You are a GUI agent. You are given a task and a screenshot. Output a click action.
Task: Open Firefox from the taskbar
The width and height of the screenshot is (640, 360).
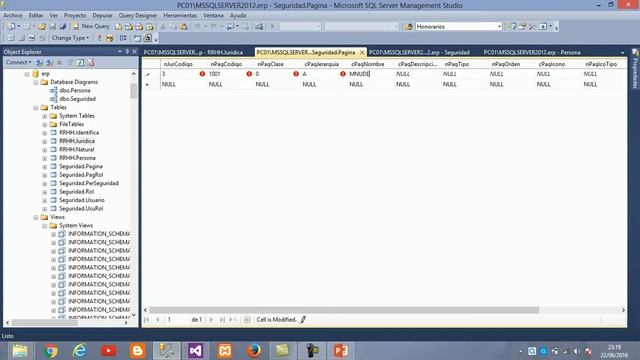253,351
